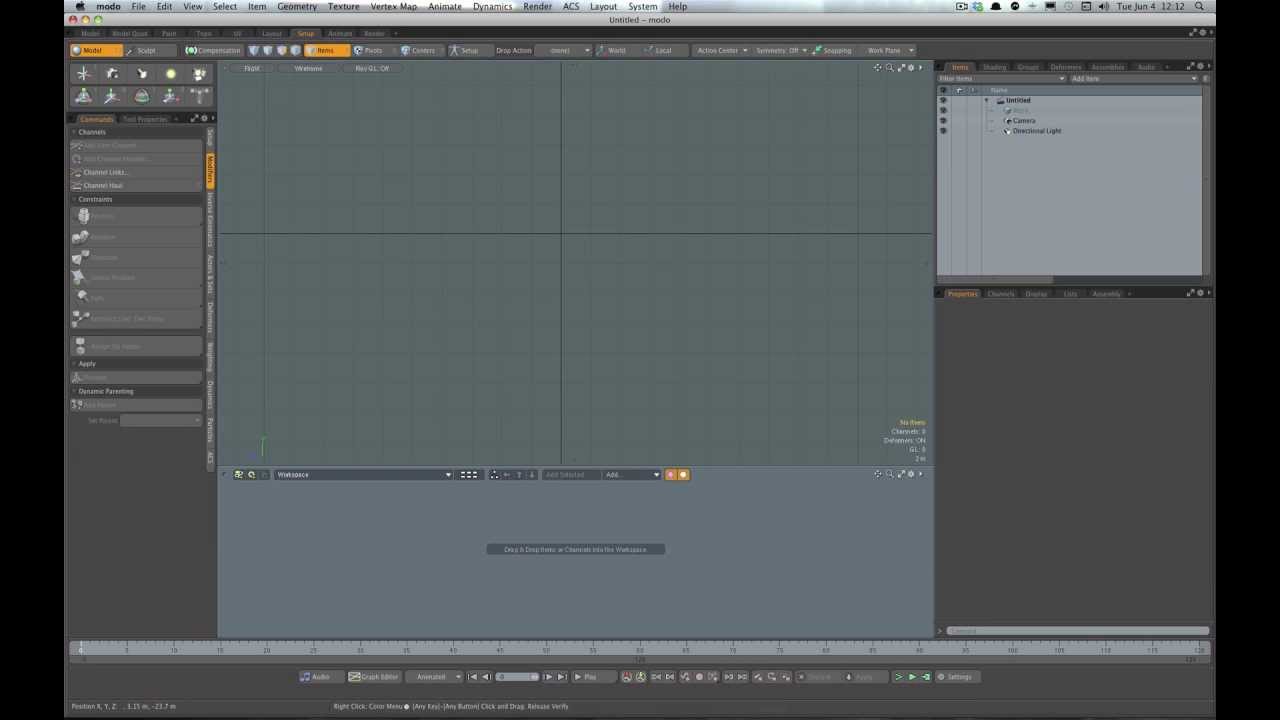Click the Items list horizontal scrollbar
1280x720 pixels.
pyautogui.click(x=995, y=279)
